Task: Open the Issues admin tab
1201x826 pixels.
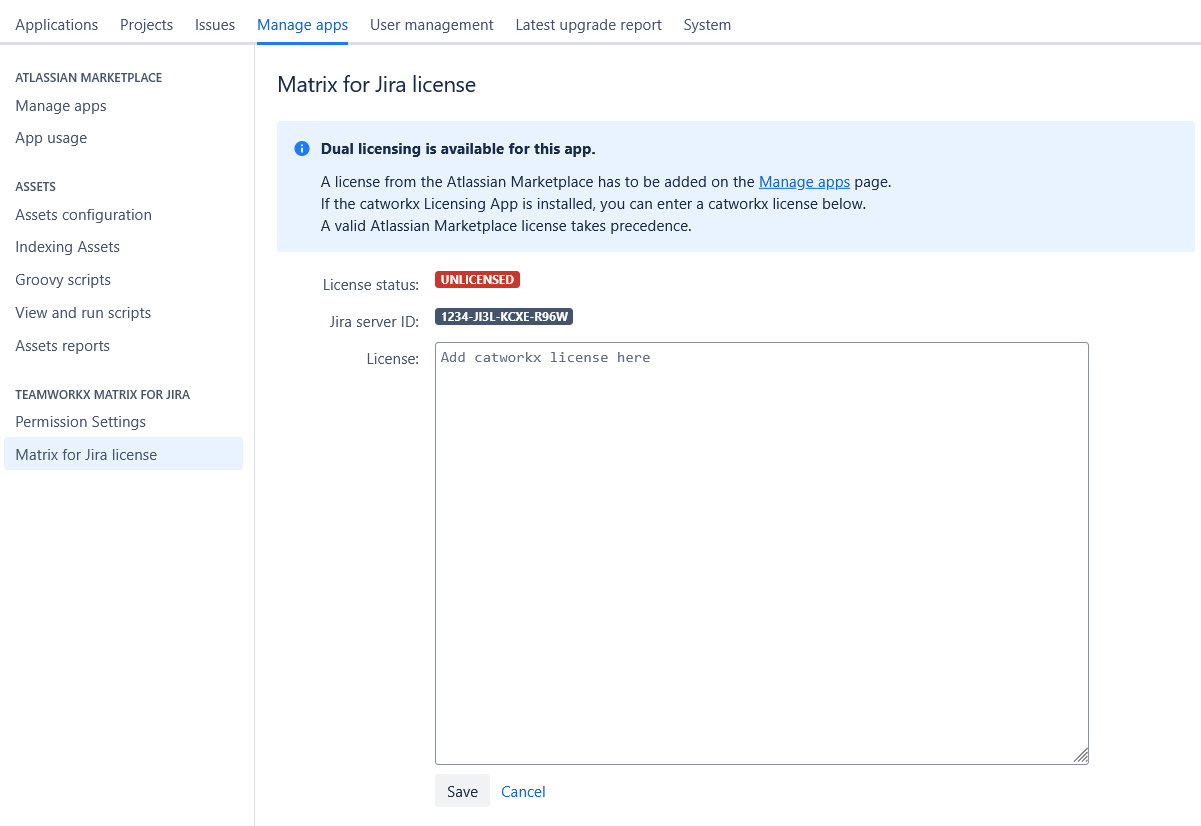Action: (215, 25)
